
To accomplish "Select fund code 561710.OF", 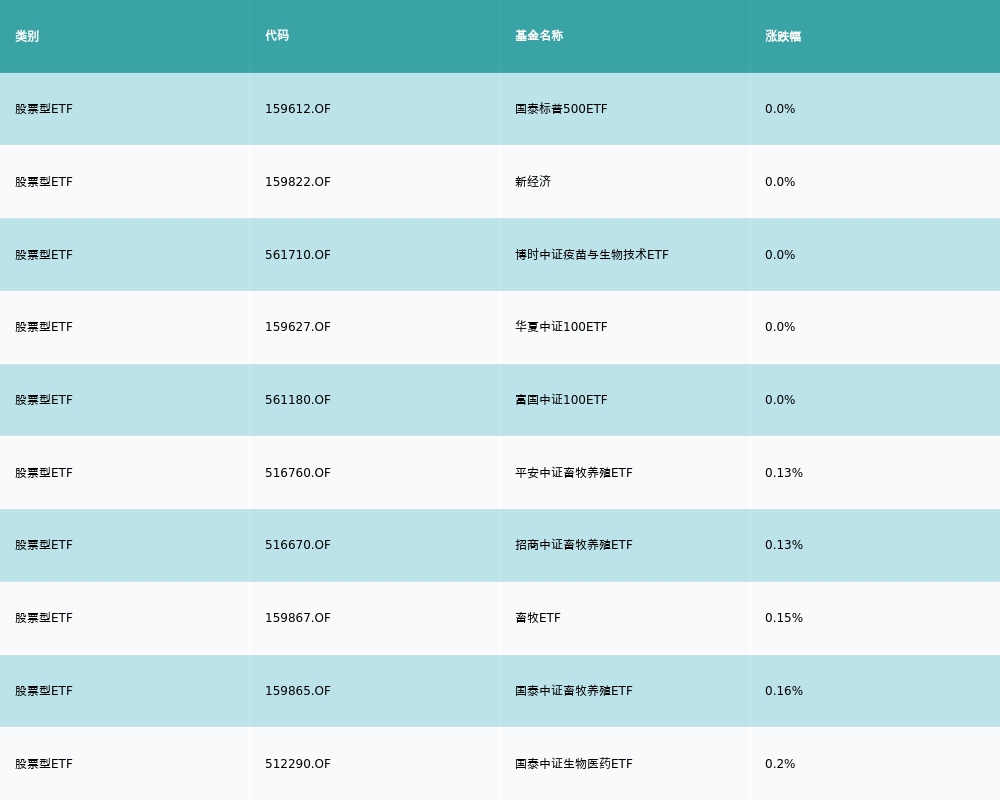I will click(x=298, y=255).
